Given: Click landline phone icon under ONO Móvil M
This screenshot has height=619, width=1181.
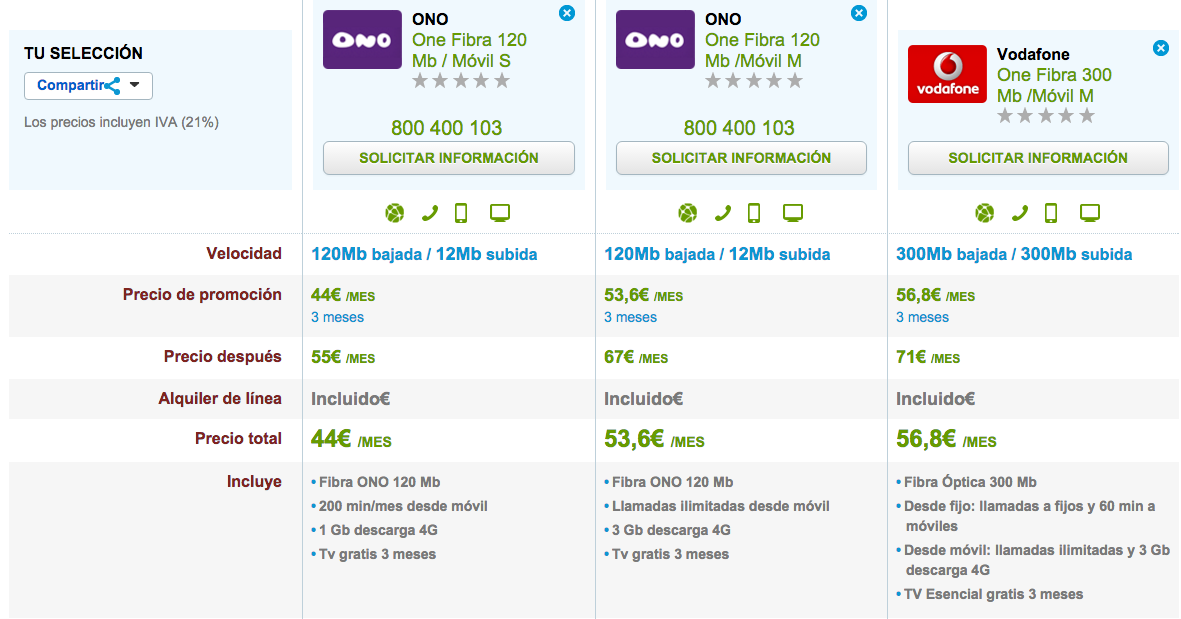Looking at the screenshot, I should [x=722, y=214].
